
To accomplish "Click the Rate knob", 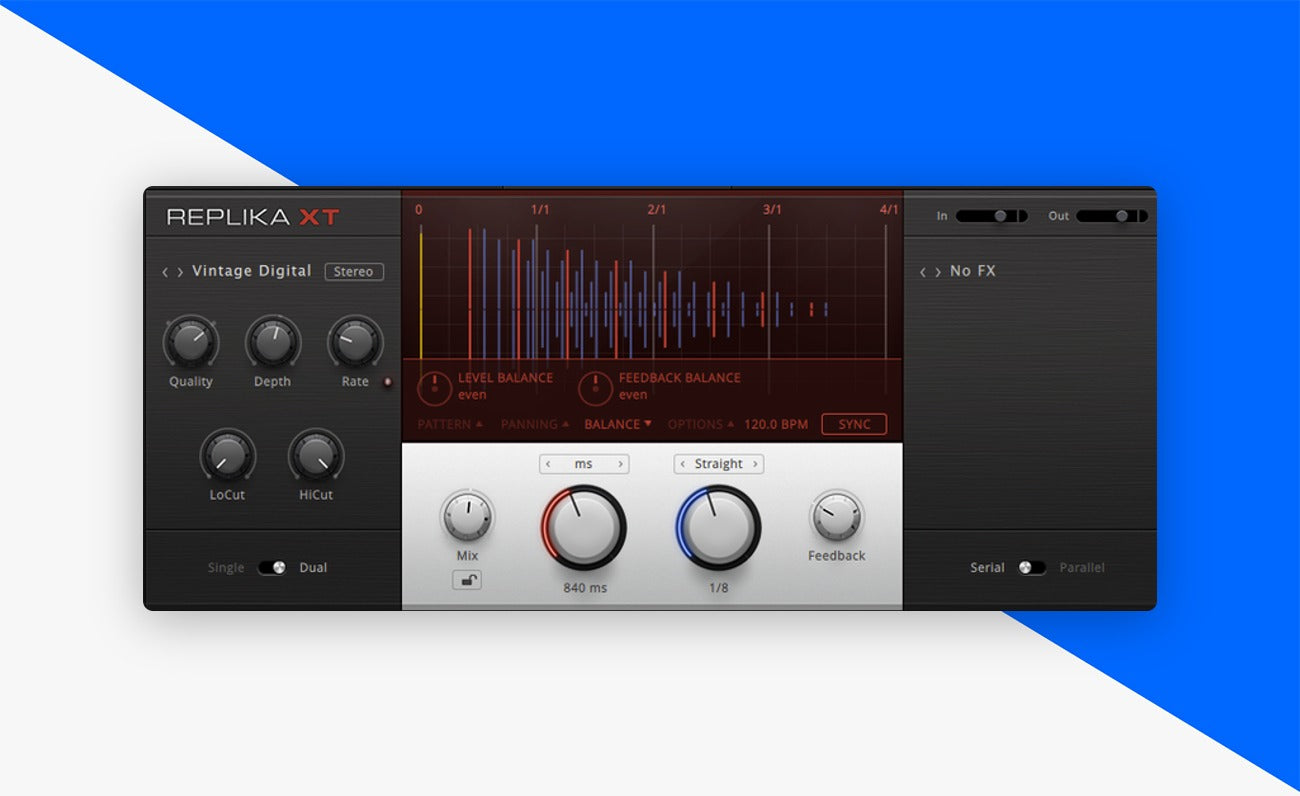I will click(x=355, y=342).
